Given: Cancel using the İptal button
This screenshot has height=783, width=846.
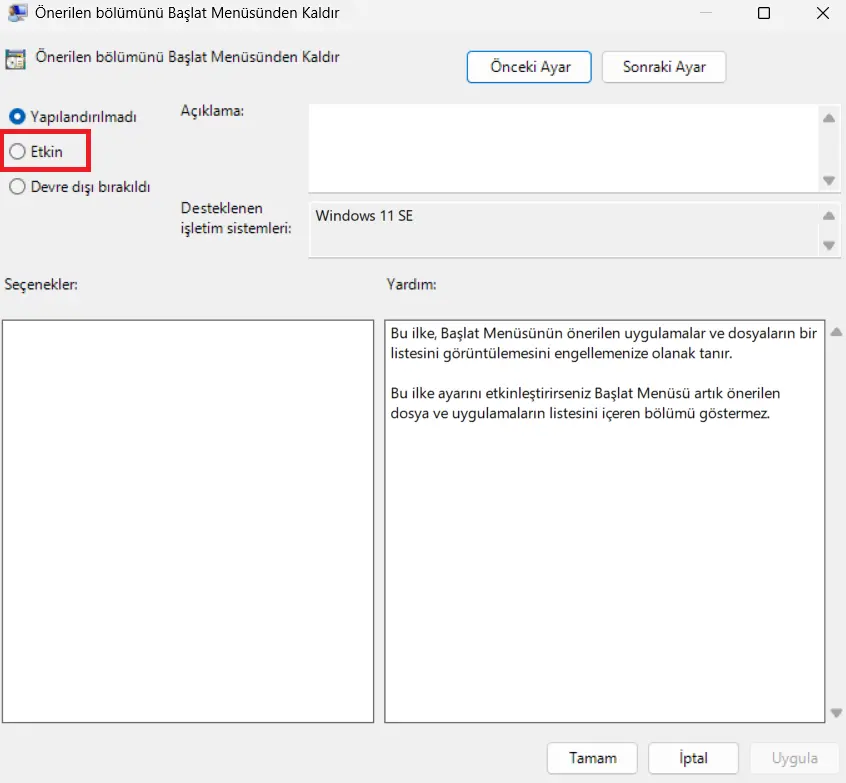Looking at the screenshot, I should (x=693, y=758).
